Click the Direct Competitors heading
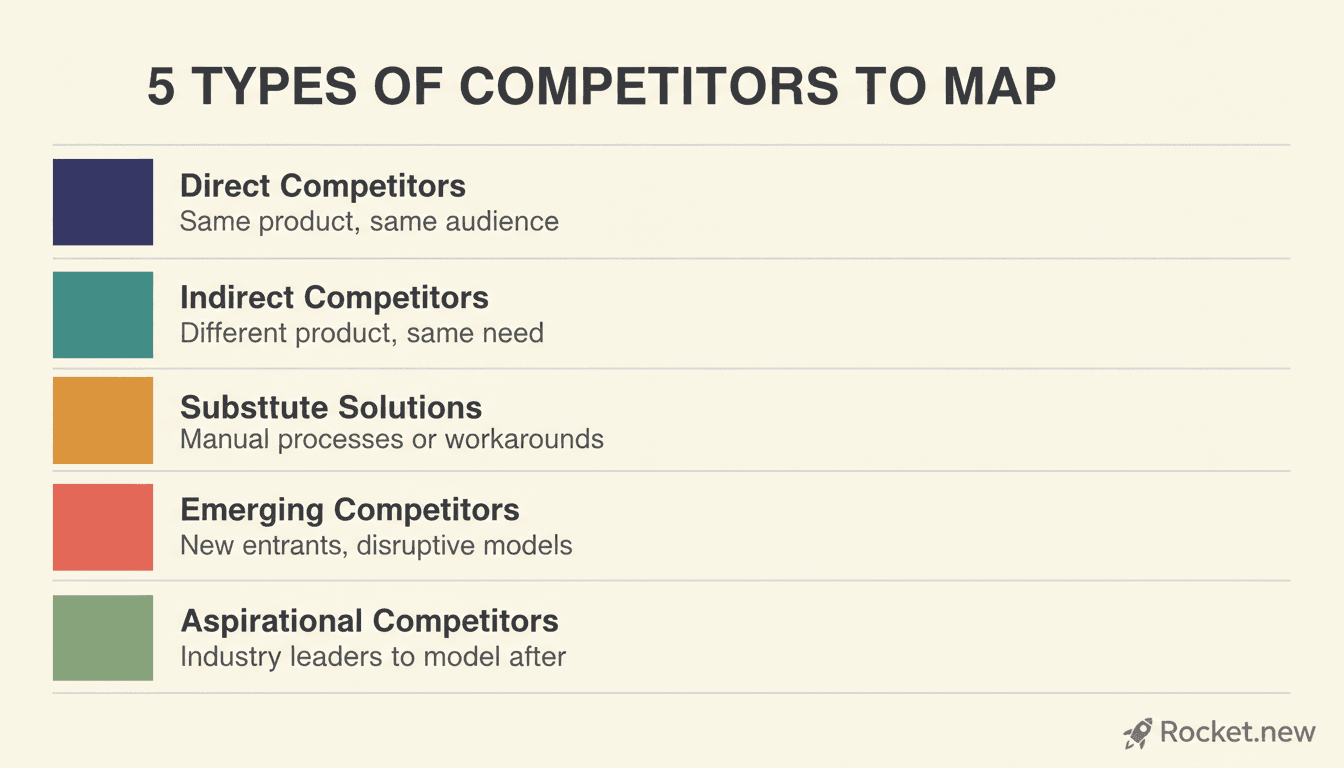The image size is (1344, 768). (323, 186)
